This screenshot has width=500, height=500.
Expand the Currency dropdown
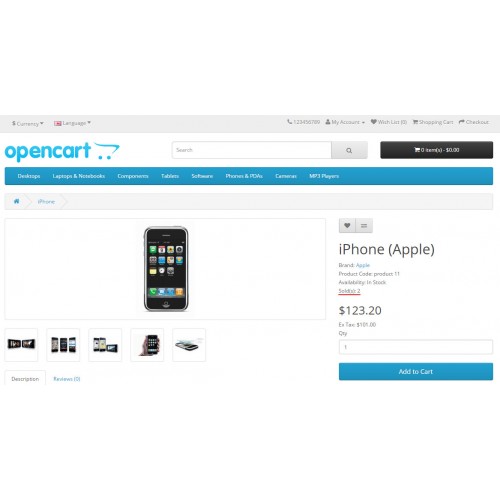coord(28,123)
